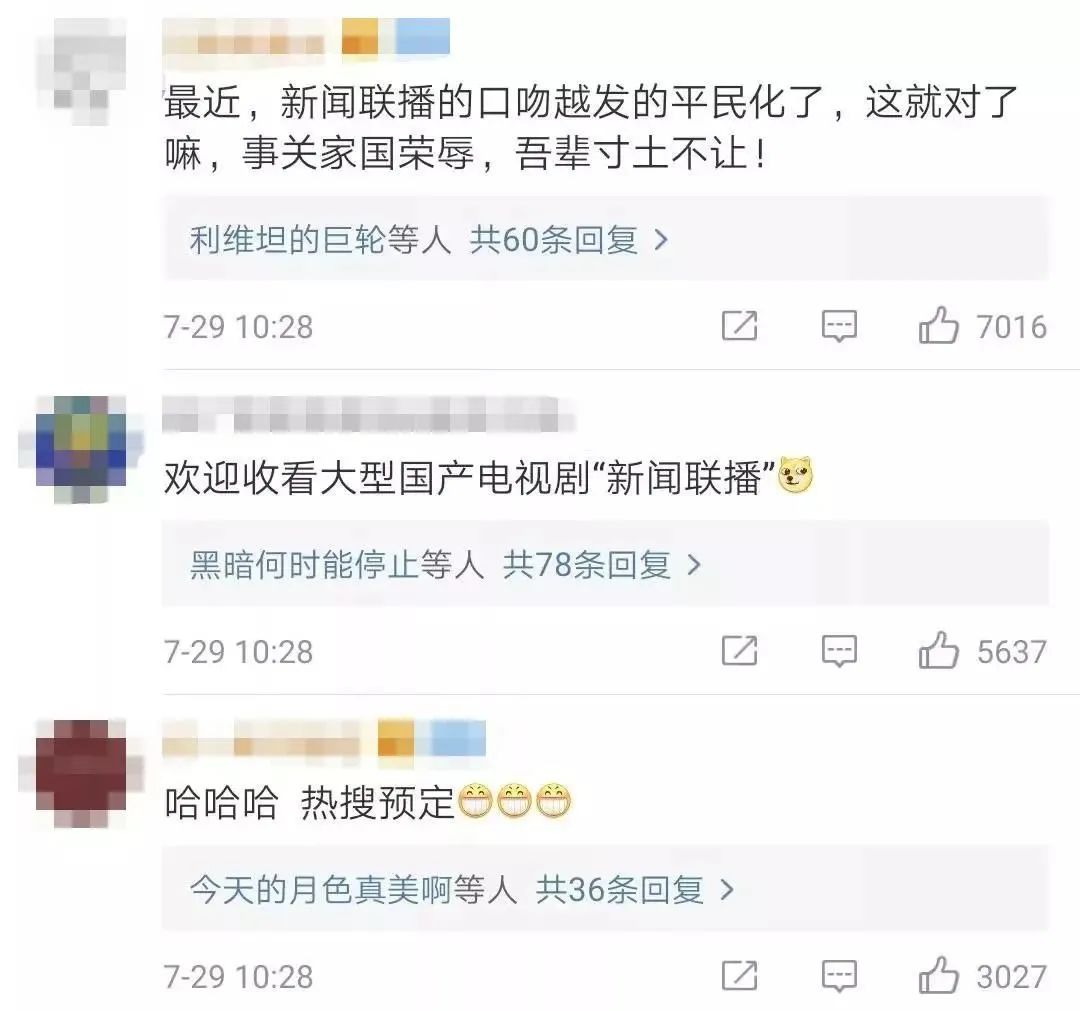Reply to the 国产电视剧 comment via bubble icon
The height and width of the screenshot is (1011, 1080).
pos(839,652)
